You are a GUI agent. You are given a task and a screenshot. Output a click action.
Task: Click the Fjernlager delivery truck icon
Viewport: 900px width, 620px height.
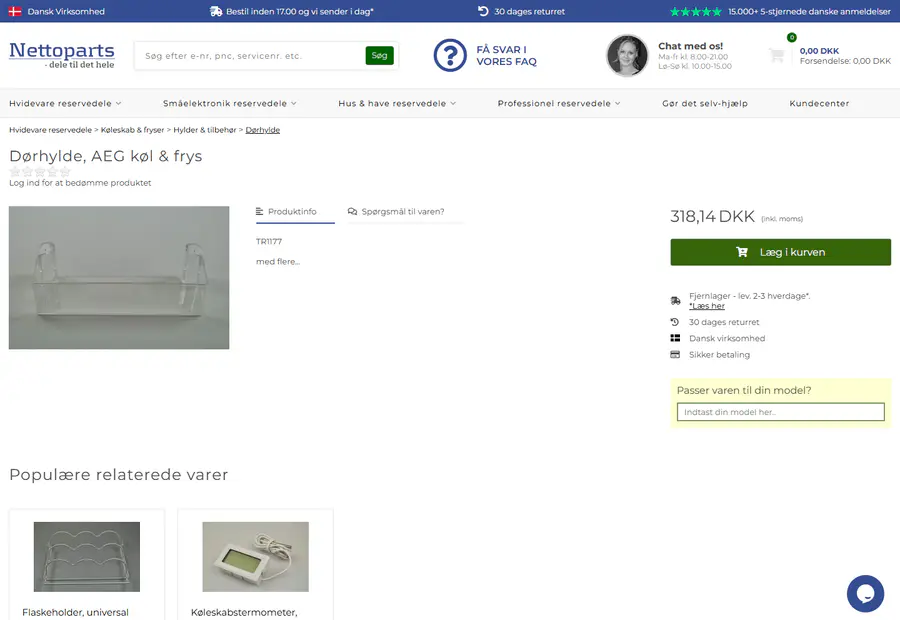[676, 301]
